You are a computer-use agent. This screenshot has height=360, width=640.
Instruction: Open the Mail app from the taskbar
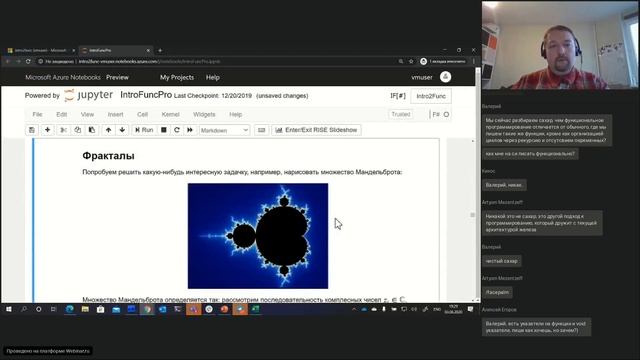pyautogui.click(x=116, y=309)
